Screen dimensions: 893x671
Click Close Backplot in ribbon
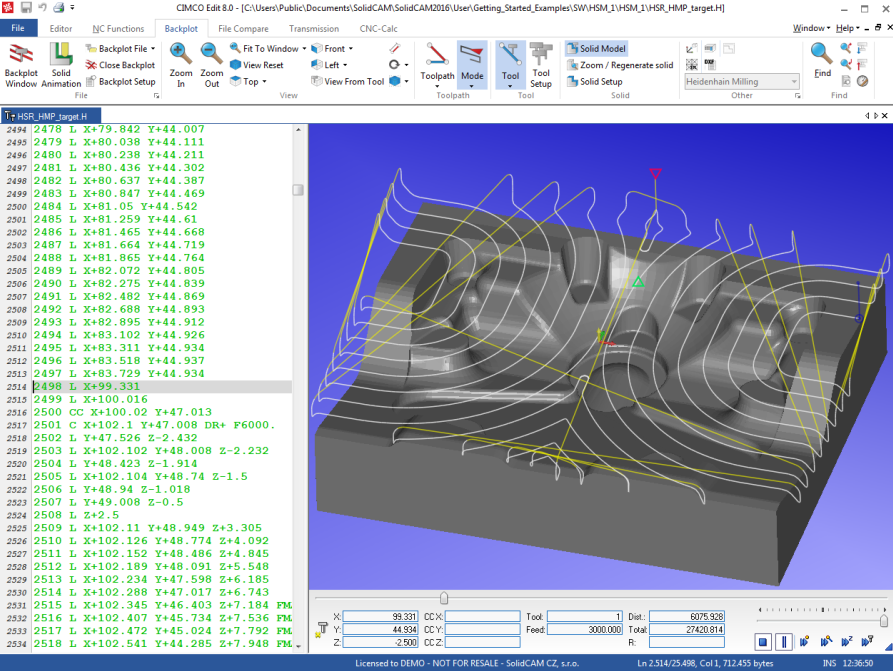pyautogui.click(x=119, y=65)
